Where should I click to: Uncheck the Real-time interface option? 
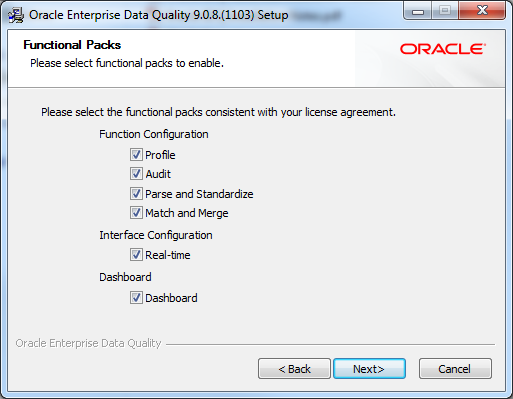[136, 255]
